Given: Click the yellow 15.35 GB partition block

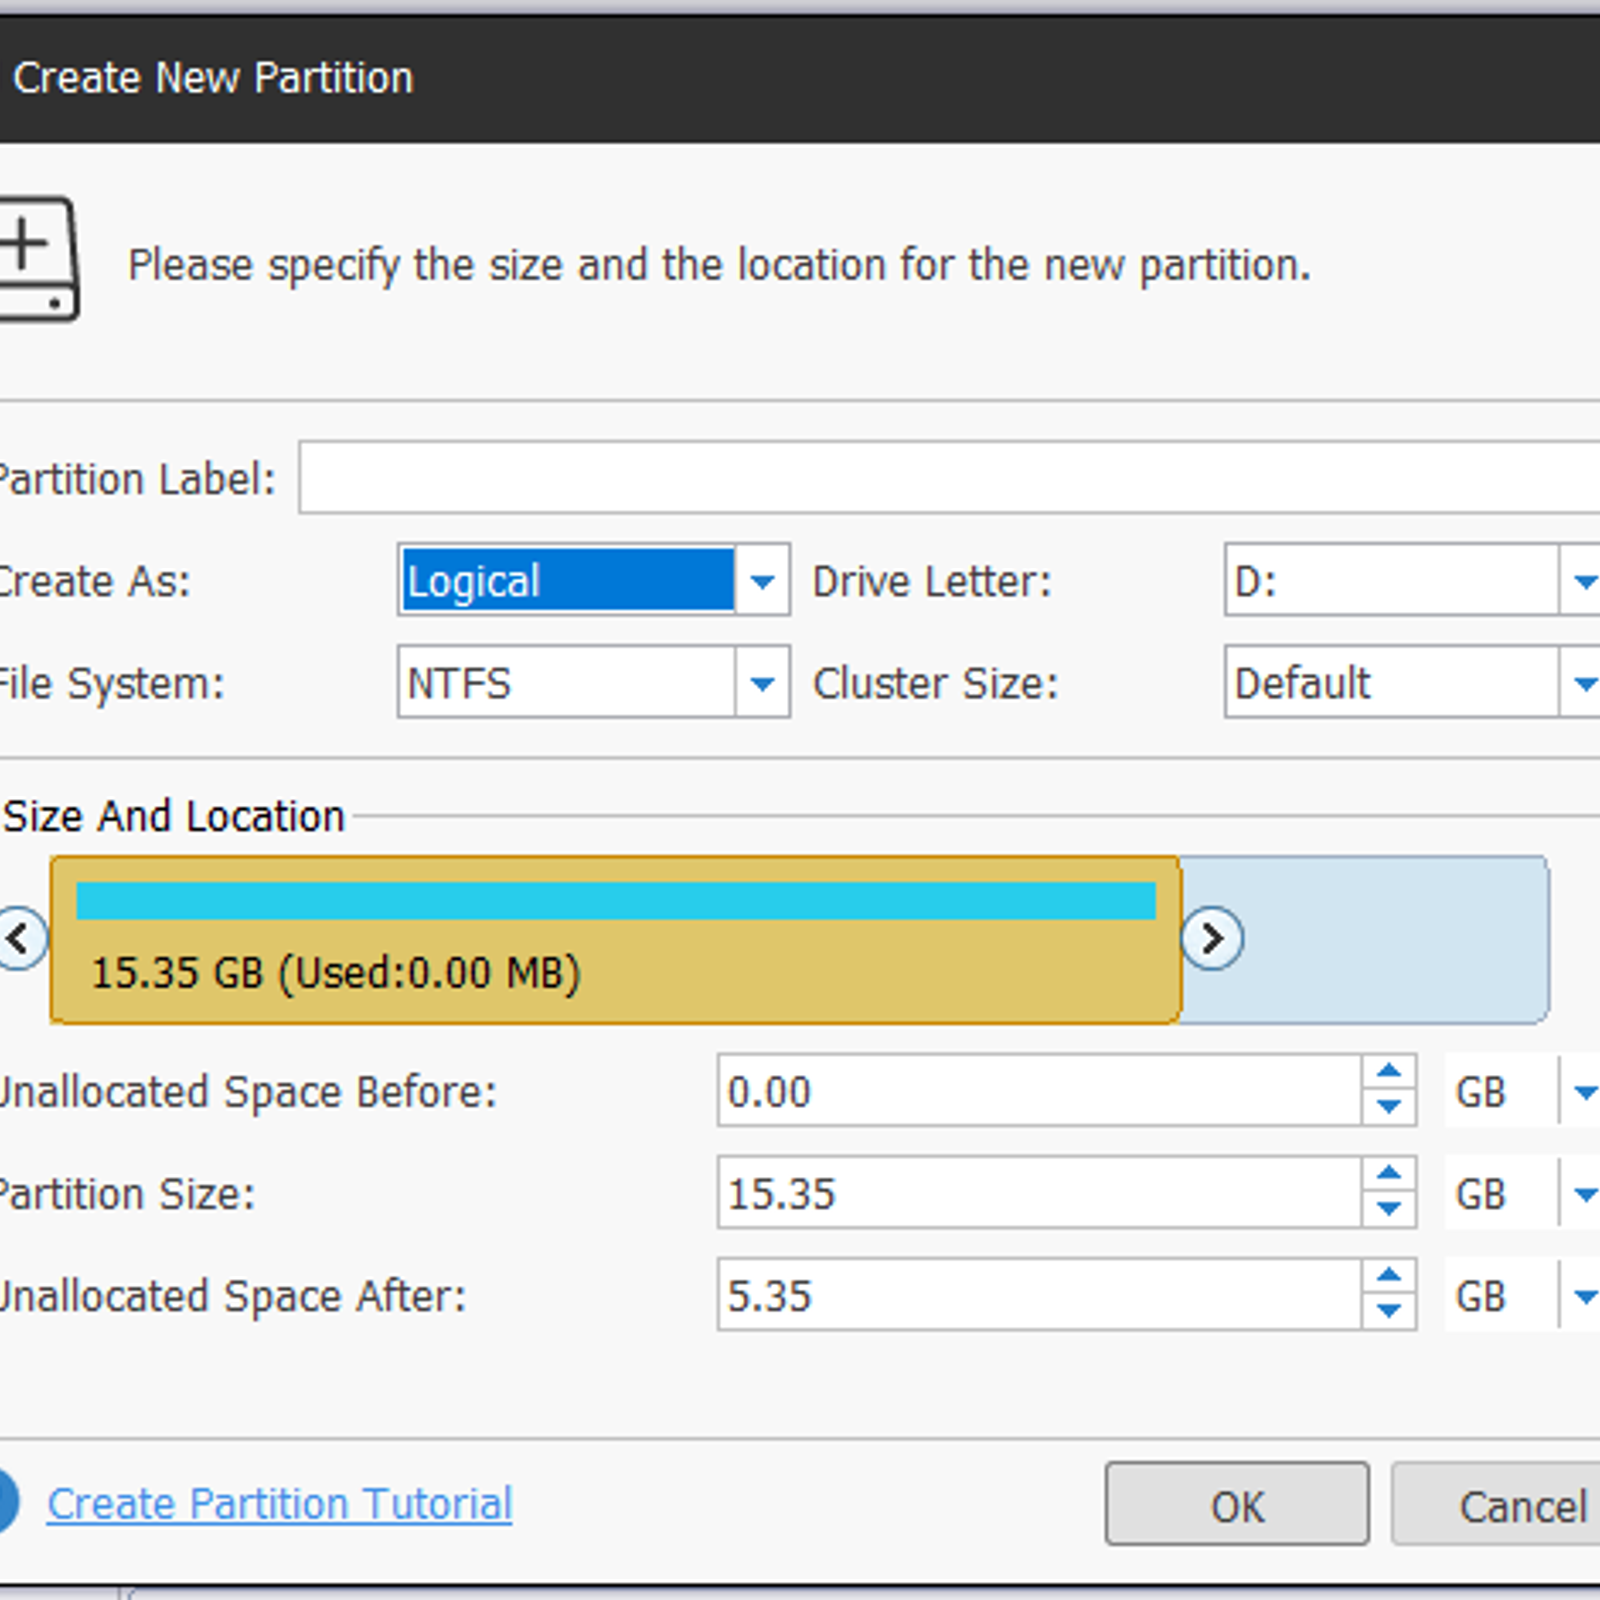Looking at the screenshot, I should pos(615,940).
